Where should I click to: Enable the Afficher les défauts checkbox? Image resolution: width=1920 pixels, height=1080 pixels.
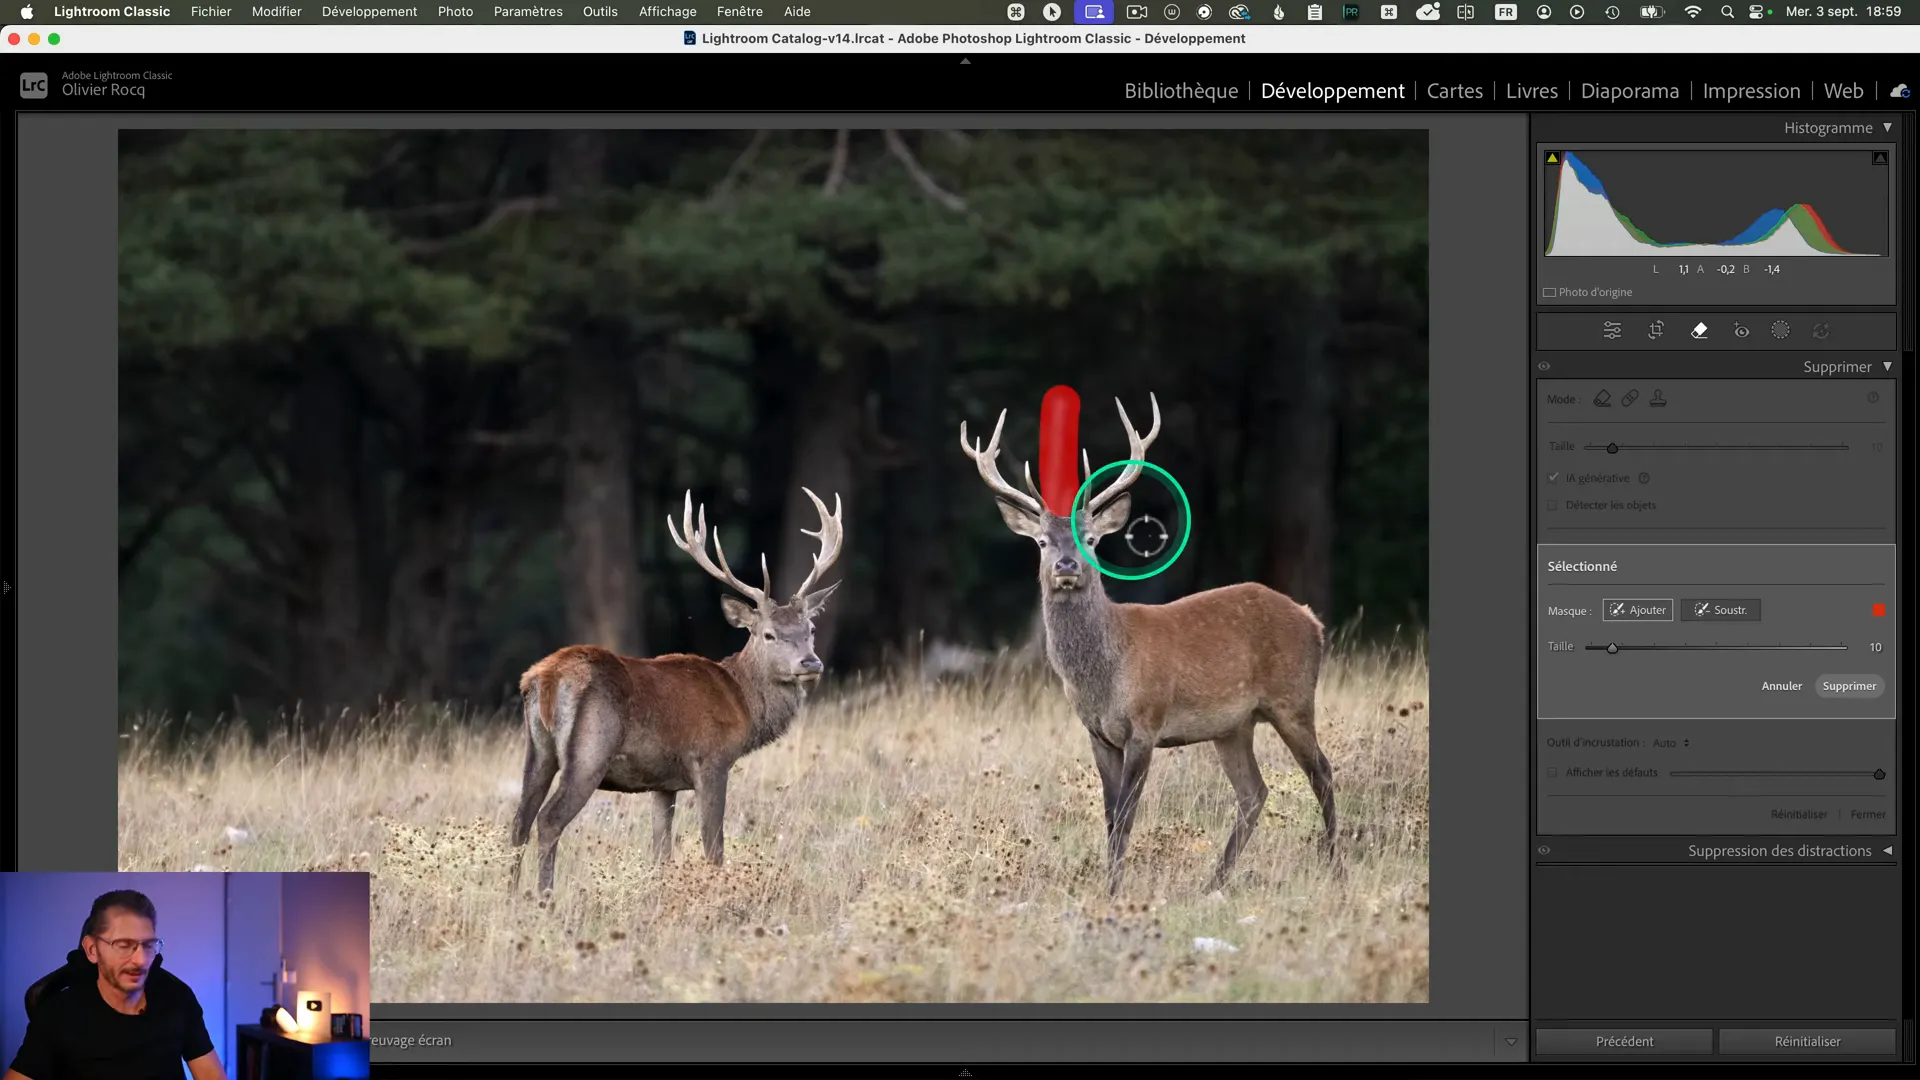[1553, 772]
